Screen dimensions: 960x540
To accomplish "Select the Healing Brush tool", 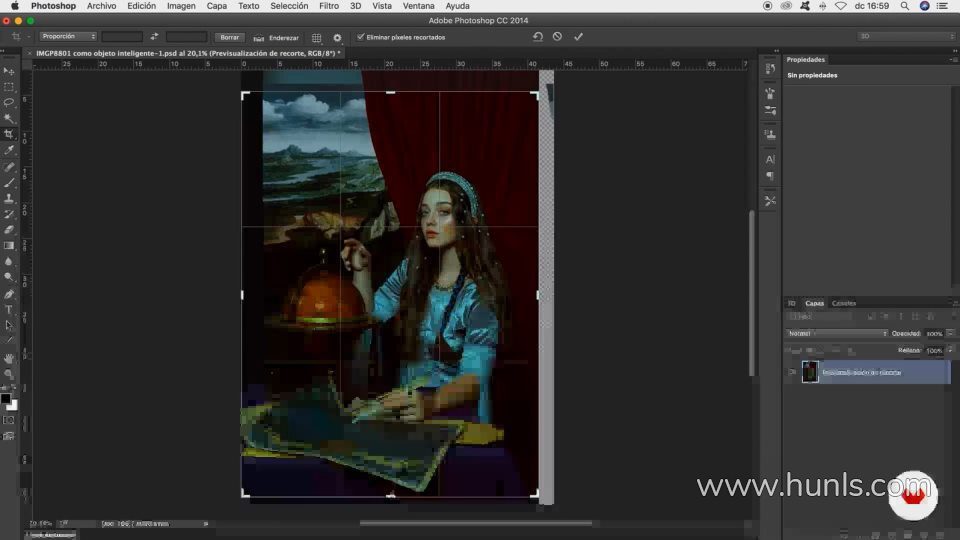I will tap(9, 167).
